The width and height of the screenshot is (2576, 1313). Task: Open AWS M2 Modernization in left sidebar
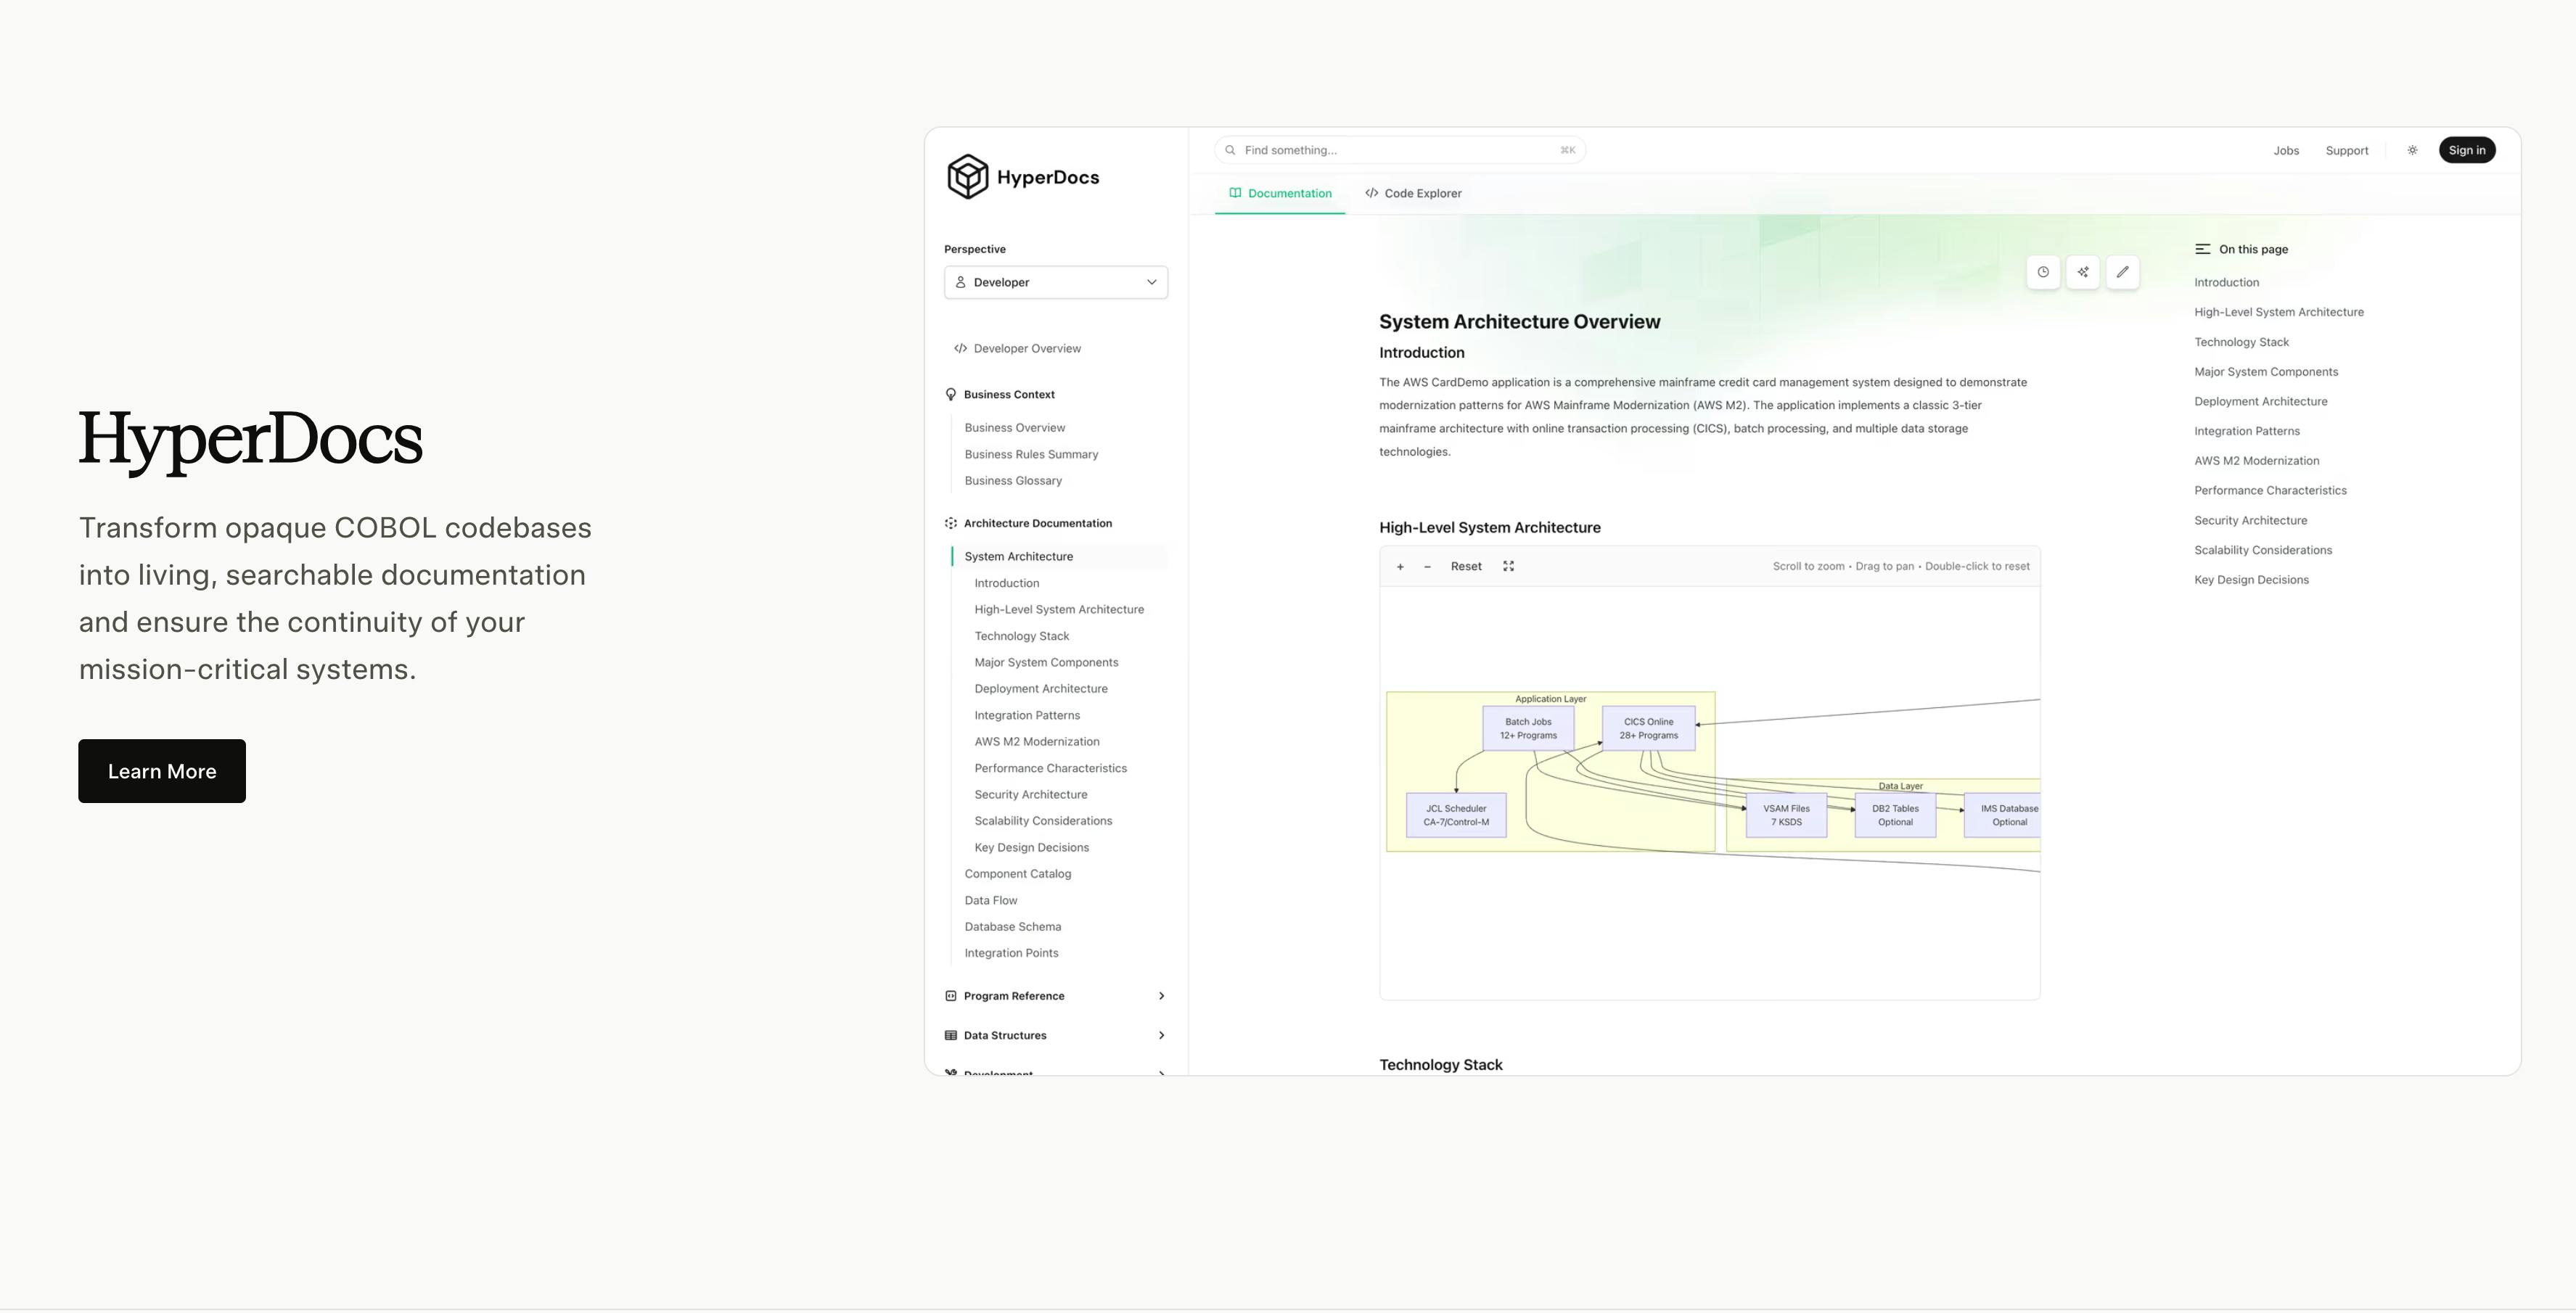pyautogui.click(x=1036, y=742)
